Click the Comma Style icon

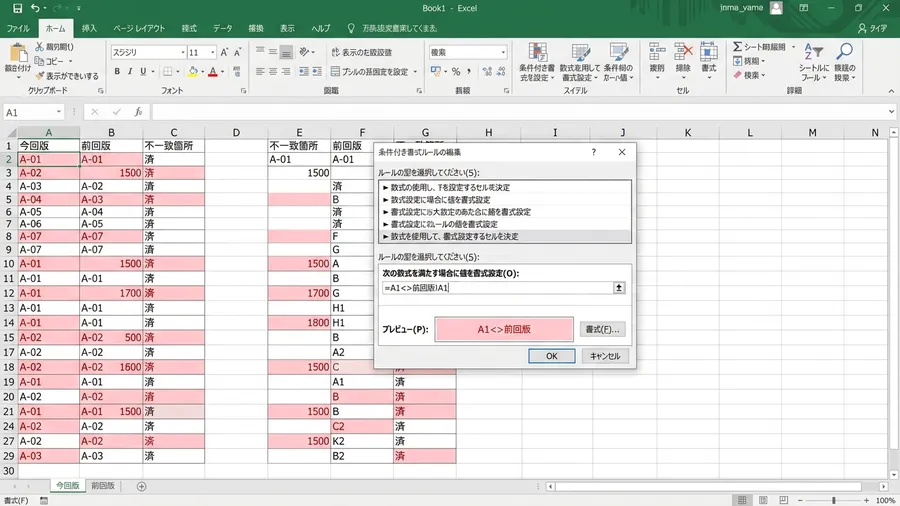coord(469,71)
